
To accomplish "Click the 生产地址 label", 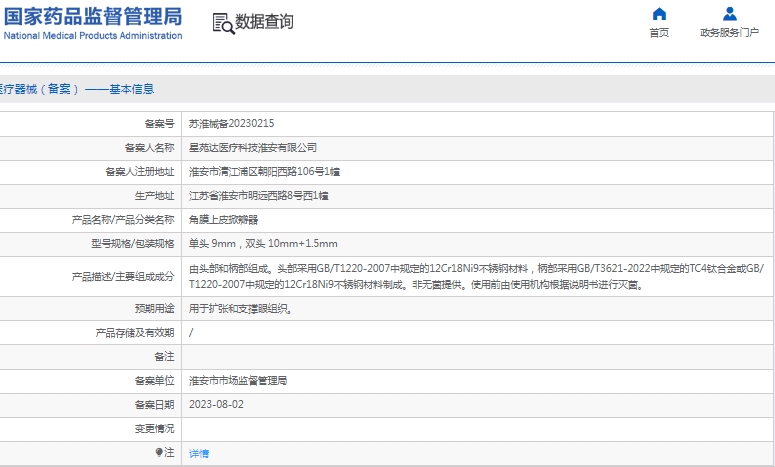I will pyautogui.click(x=154, y=196).
